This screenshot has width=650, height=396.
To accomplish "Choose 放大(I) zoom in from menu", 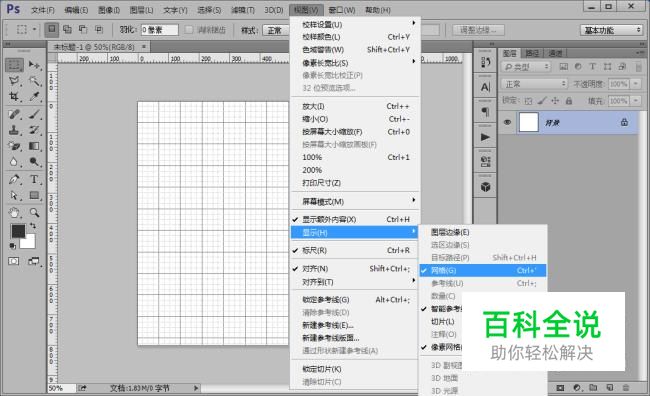I will click(354, 107).
